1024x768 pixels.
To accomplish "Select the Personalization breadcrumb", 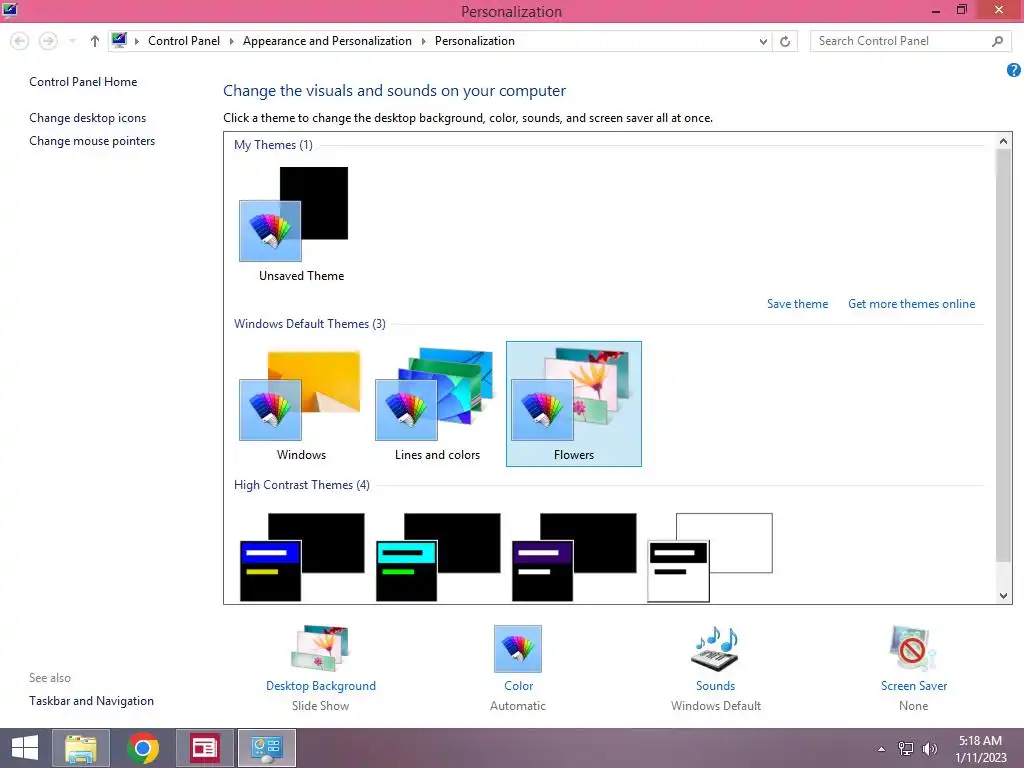I will 475,40.
